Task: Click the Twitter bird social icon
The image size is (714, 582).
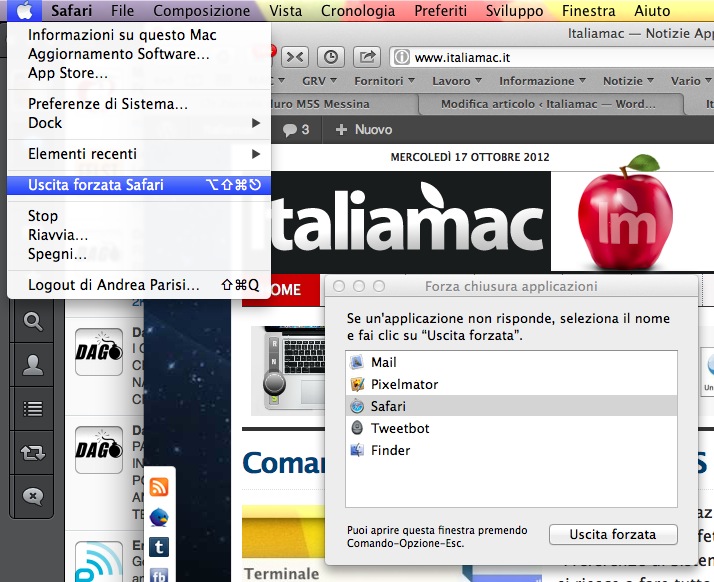Action: coord(159,518)
